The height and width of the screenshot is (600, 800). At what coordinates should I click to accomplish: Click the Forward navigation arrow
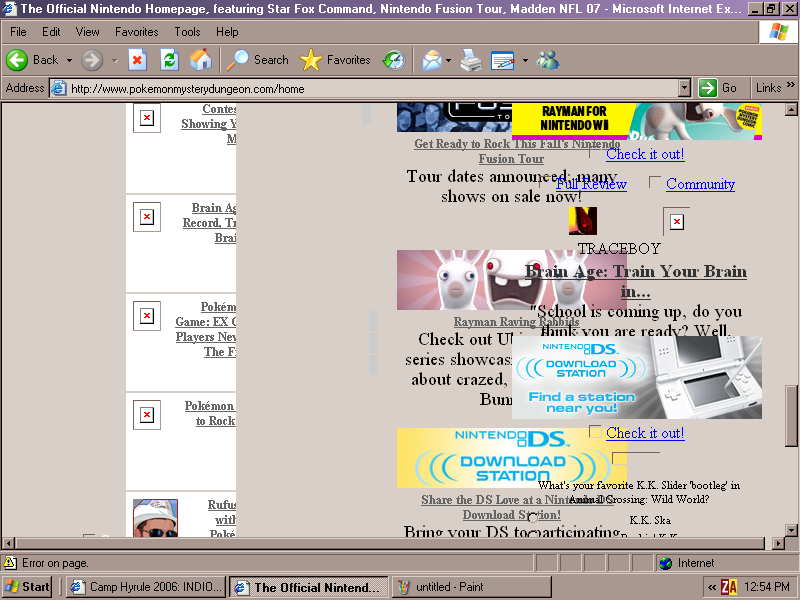(x=92, y=60)
